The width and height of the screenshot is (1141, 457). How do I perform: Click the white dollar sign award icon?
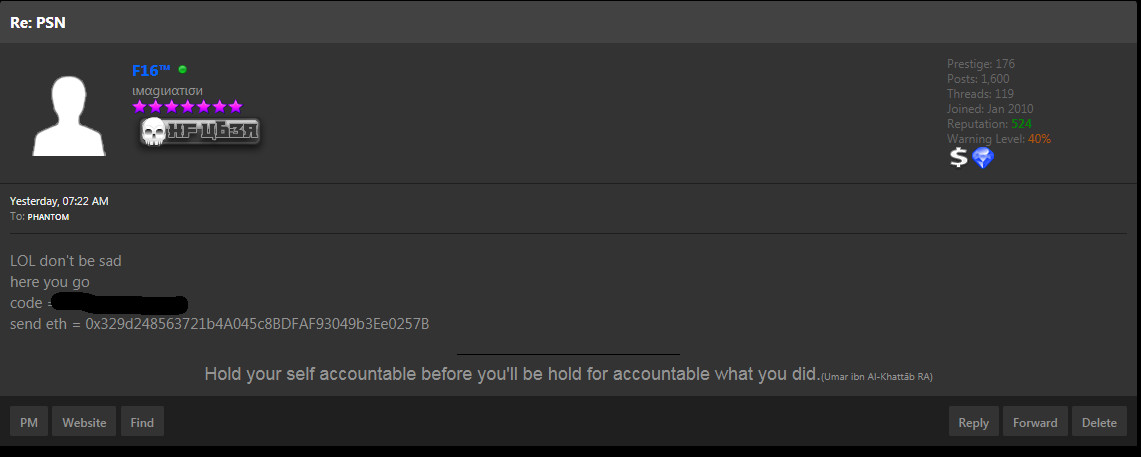(958, 158)
